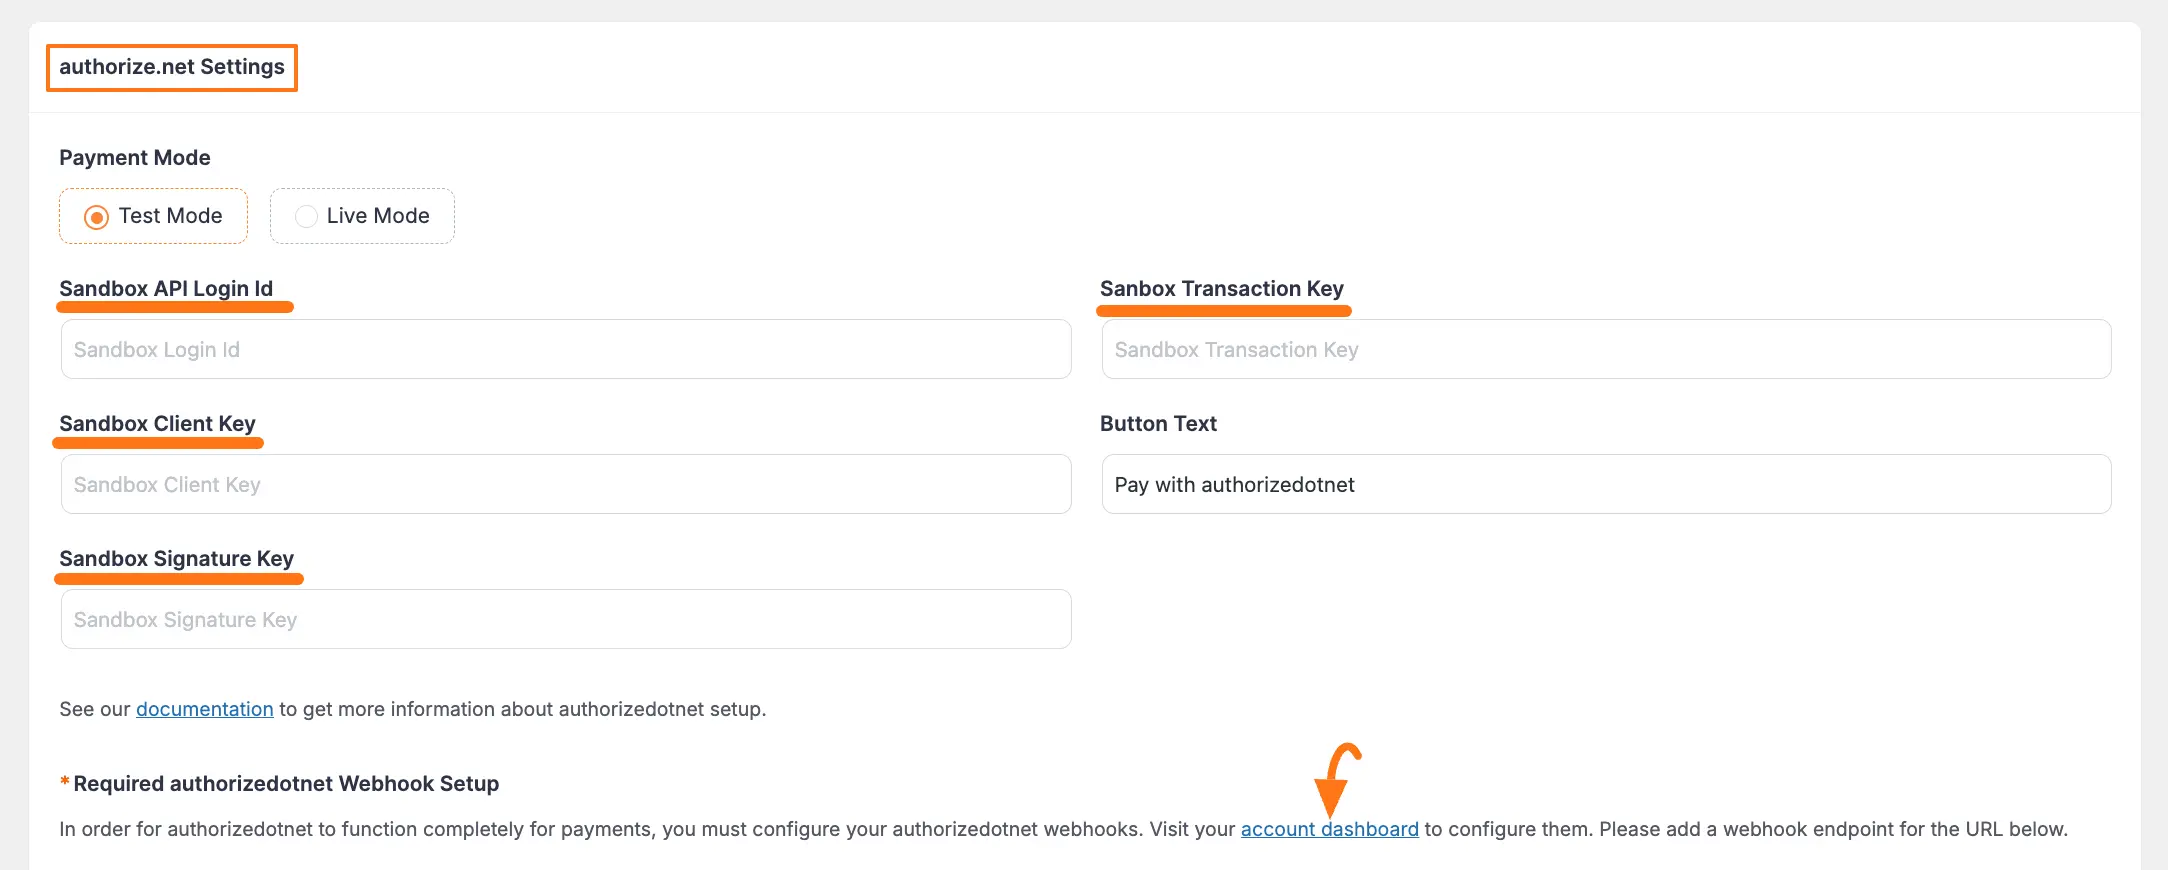Click the "See our" documentation sentence text
Viewport: 2168px width, 870px height.
click(520, 709)
